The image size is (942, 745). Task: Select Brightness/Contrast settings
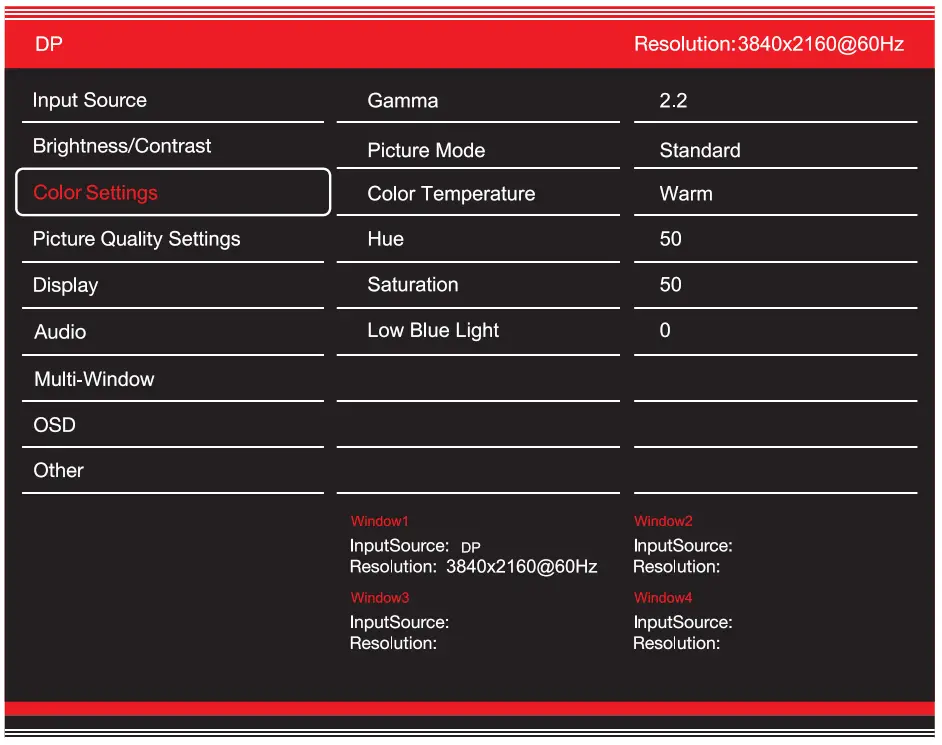click(x=120, y=146)
